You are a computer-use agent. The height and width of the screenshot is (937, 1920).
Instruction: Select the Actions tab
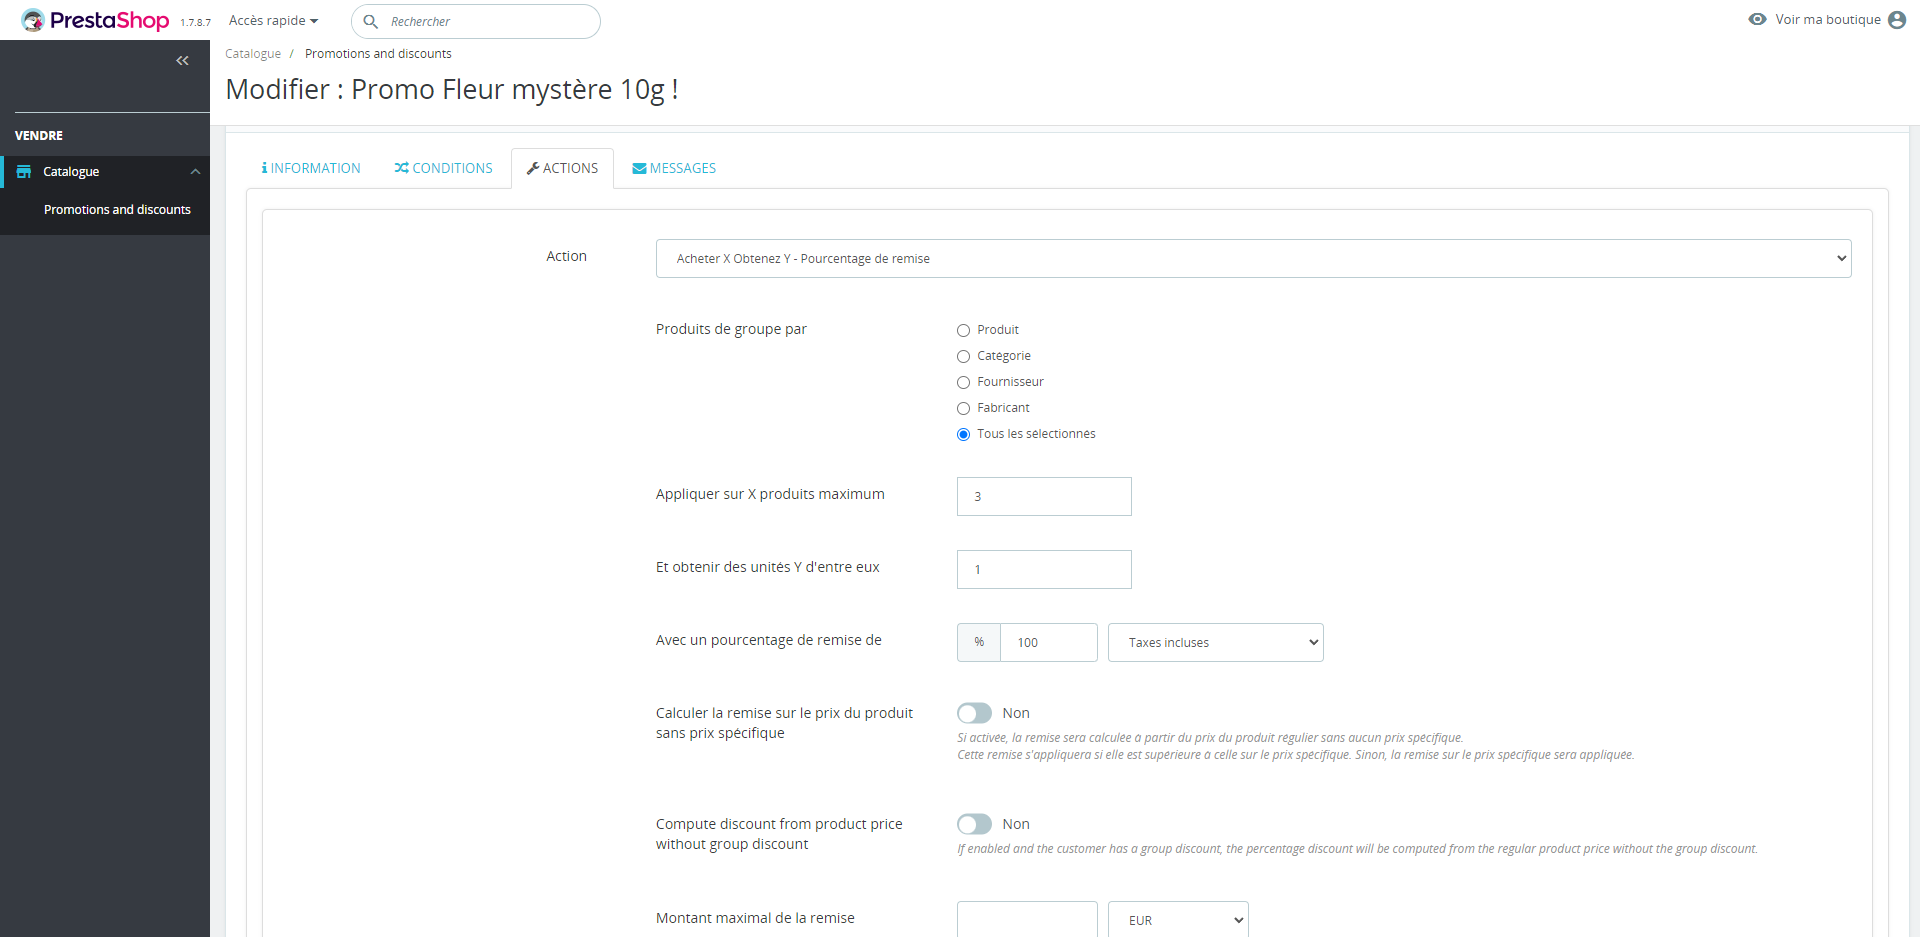coord(562,168)
